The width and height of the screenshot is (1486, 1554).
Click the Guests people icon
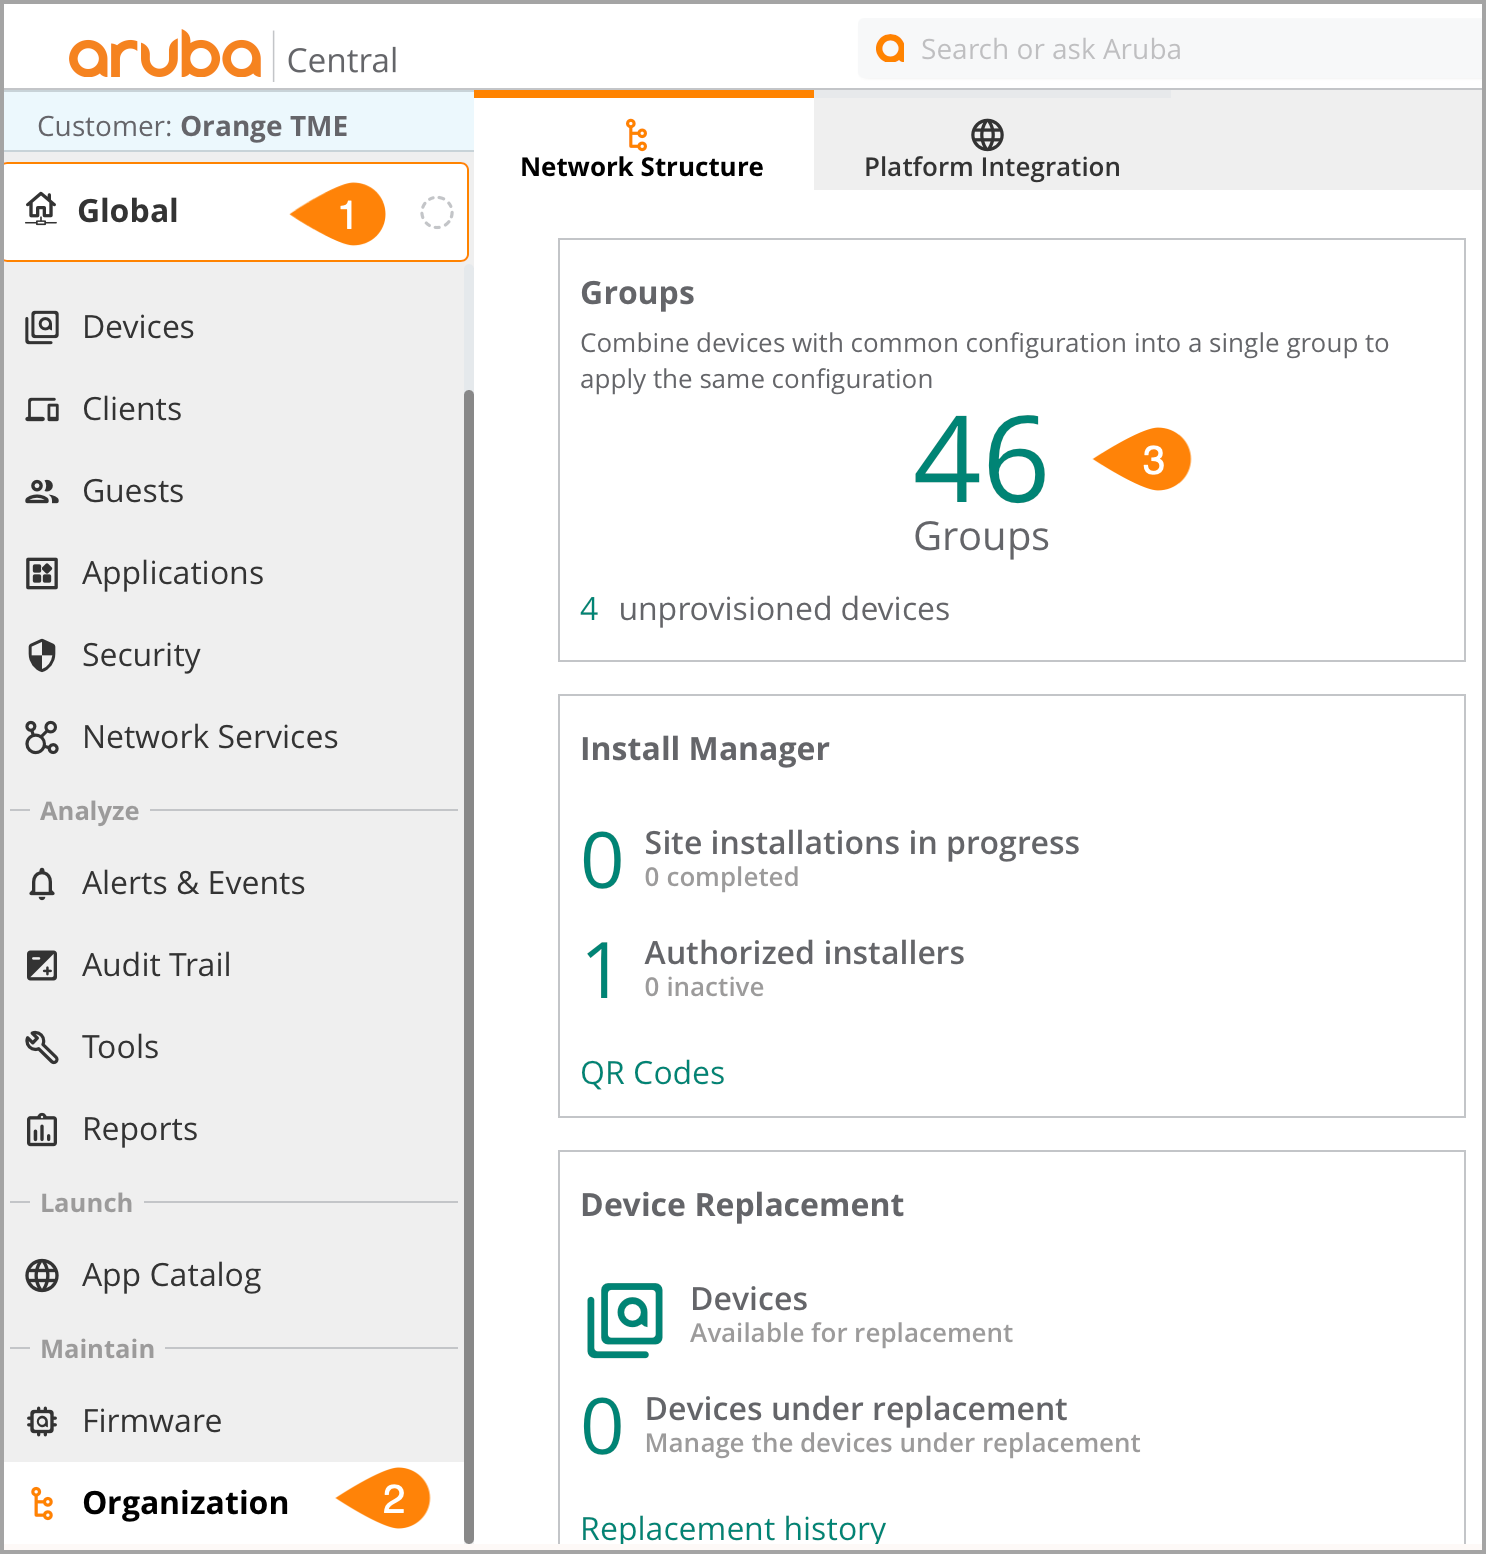pyautogui.click(x=42, y=491)
